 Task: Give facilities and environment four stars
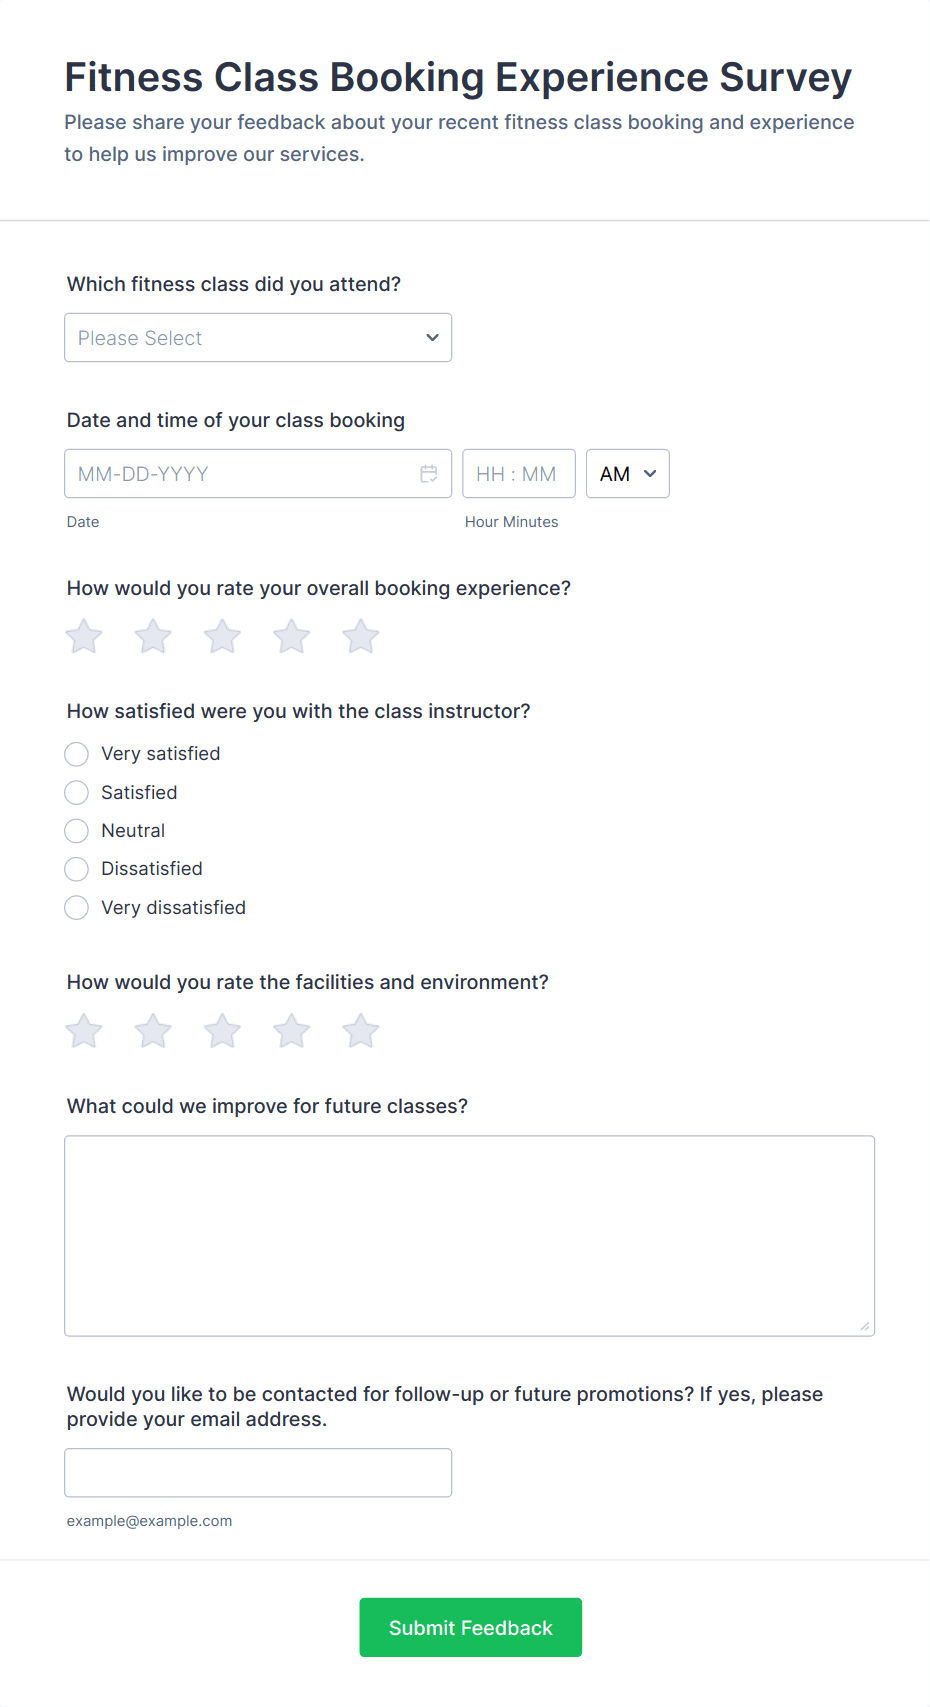(x=291, y=1030)
